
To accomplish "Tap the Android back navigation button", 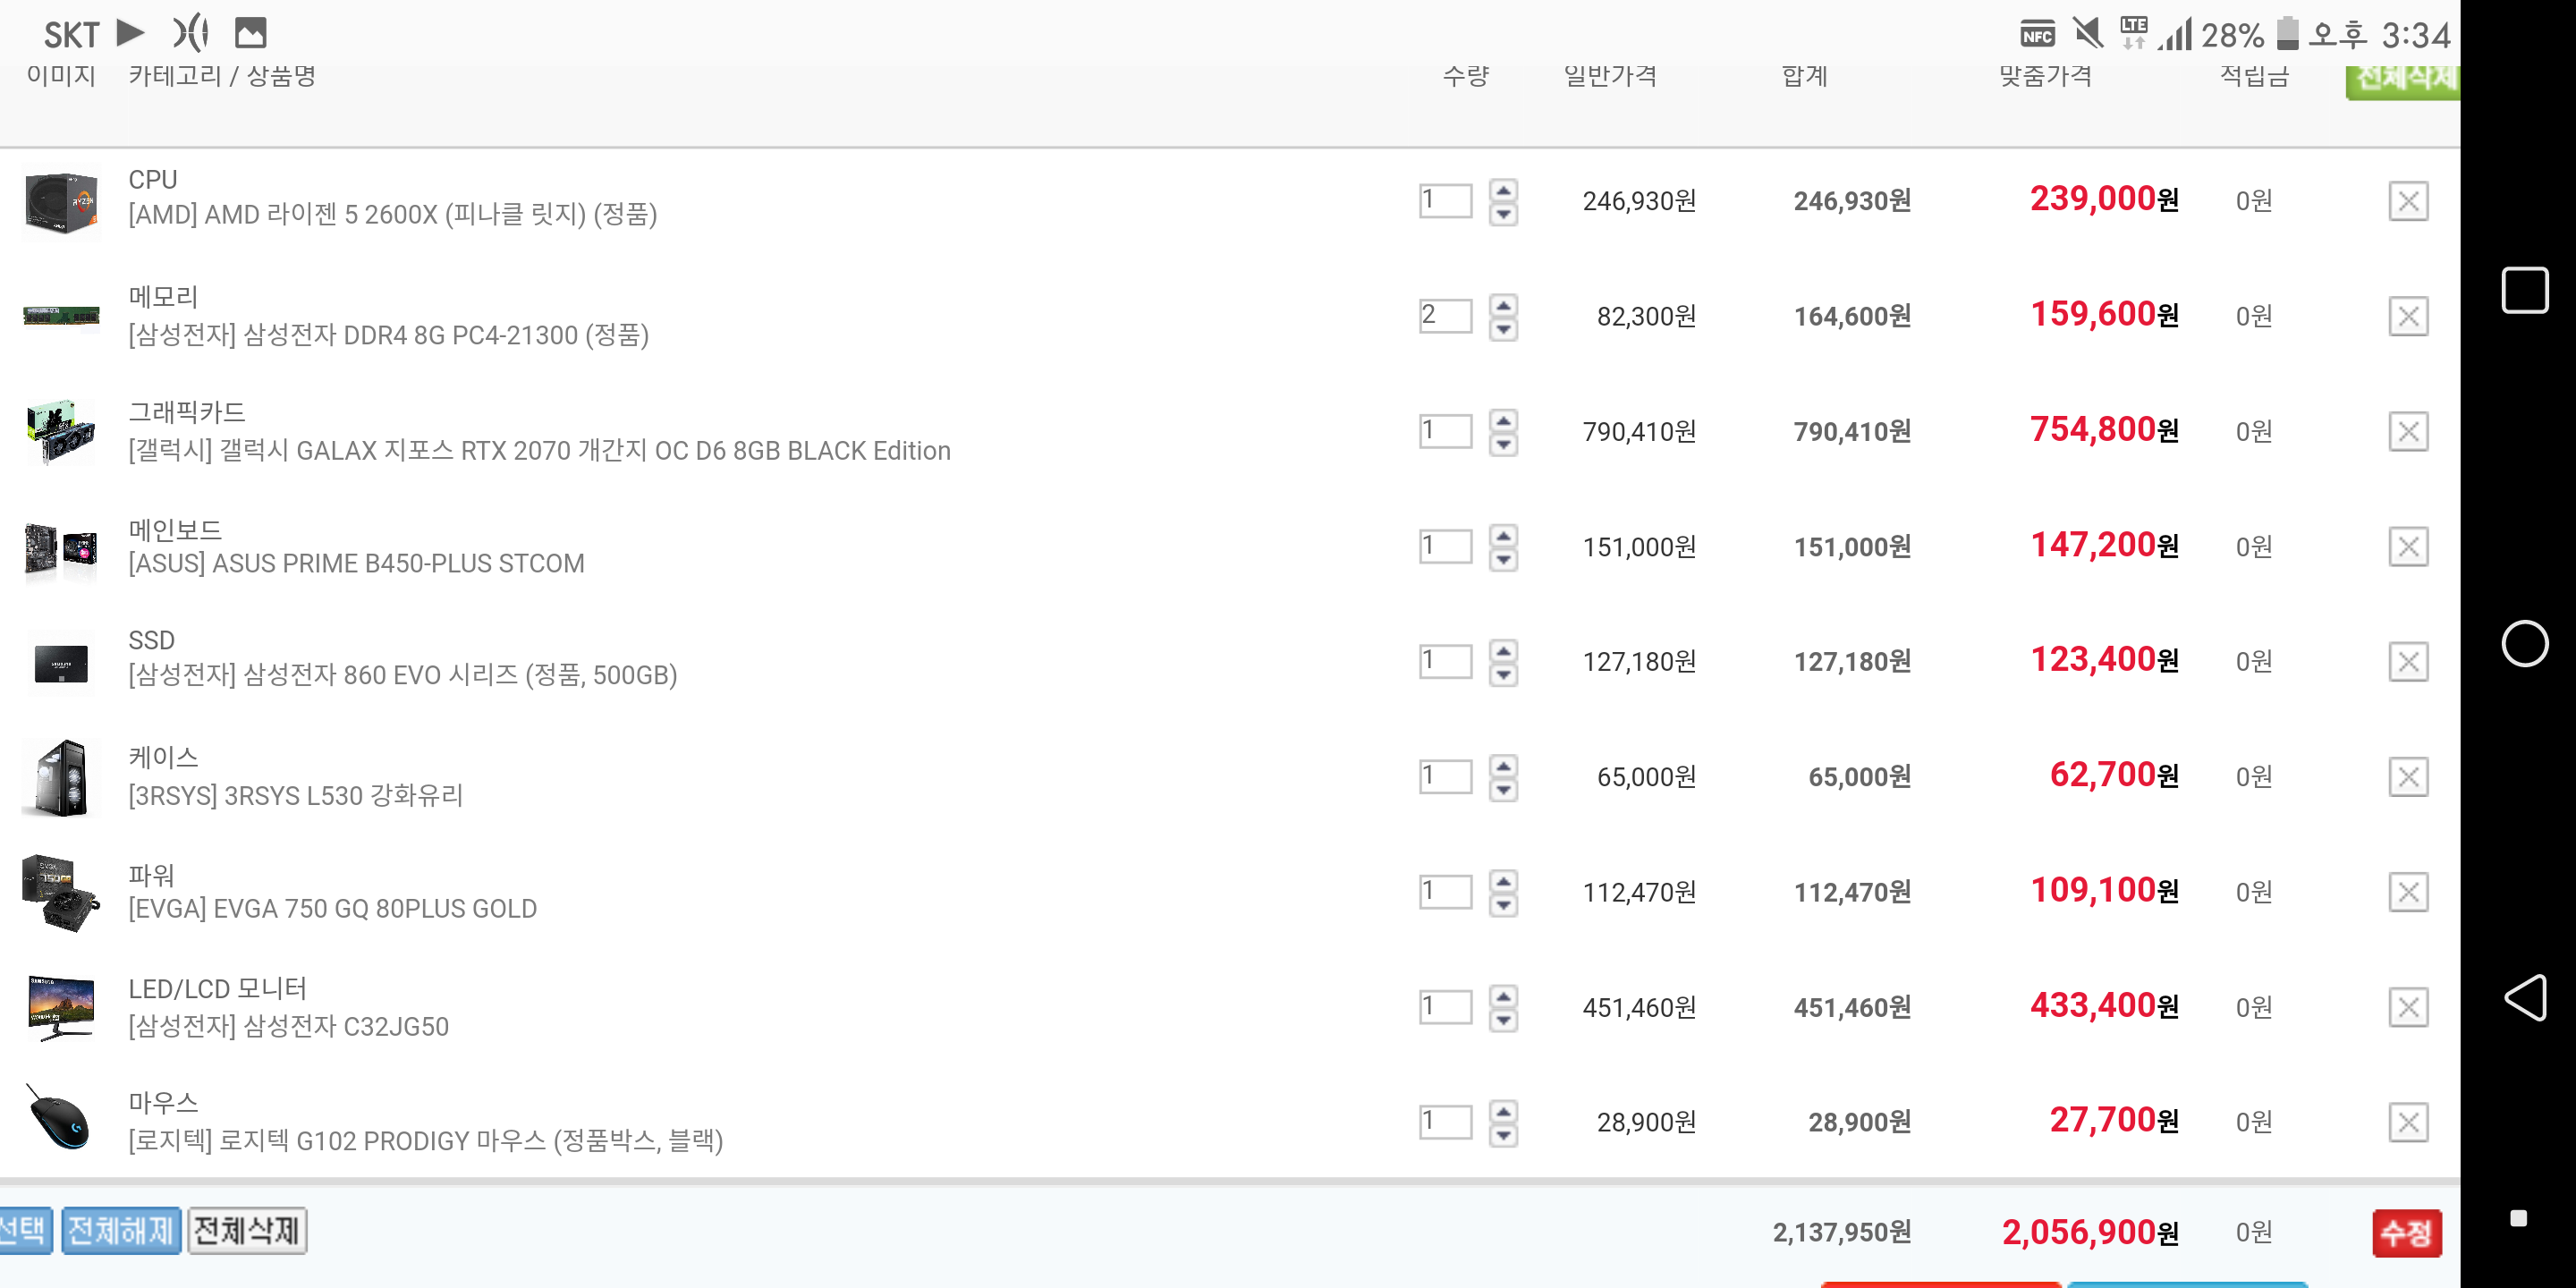I will coord(2524,997).
